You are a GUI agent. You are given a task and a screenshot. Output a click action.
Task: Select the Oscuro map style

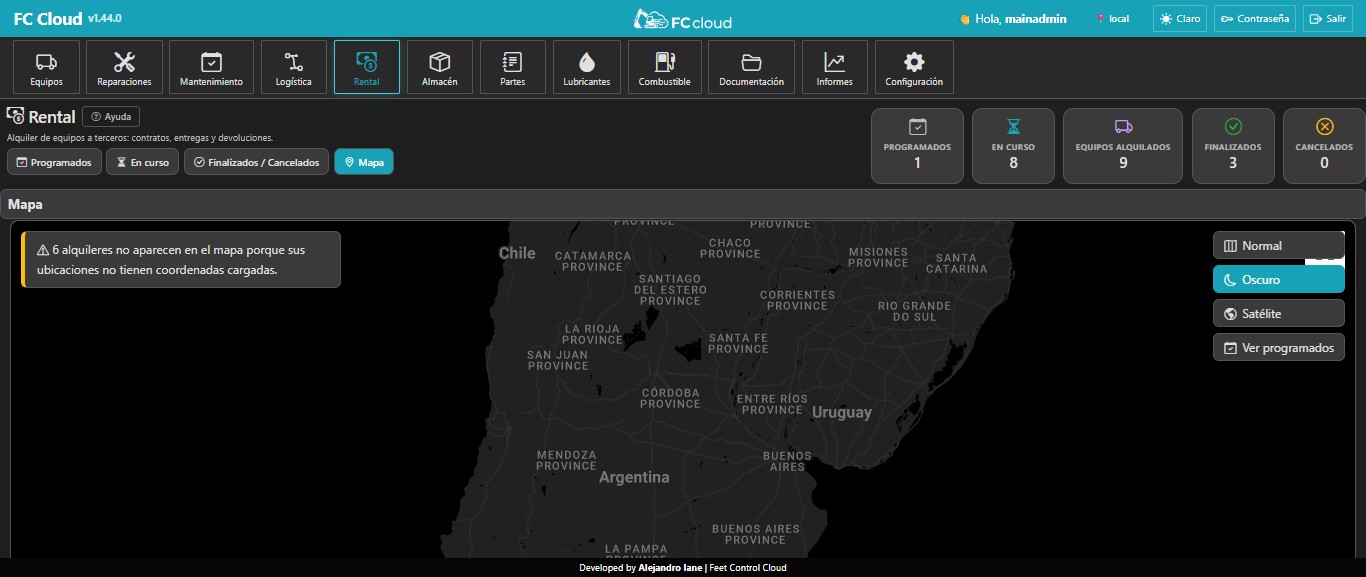click(1278, 280)
